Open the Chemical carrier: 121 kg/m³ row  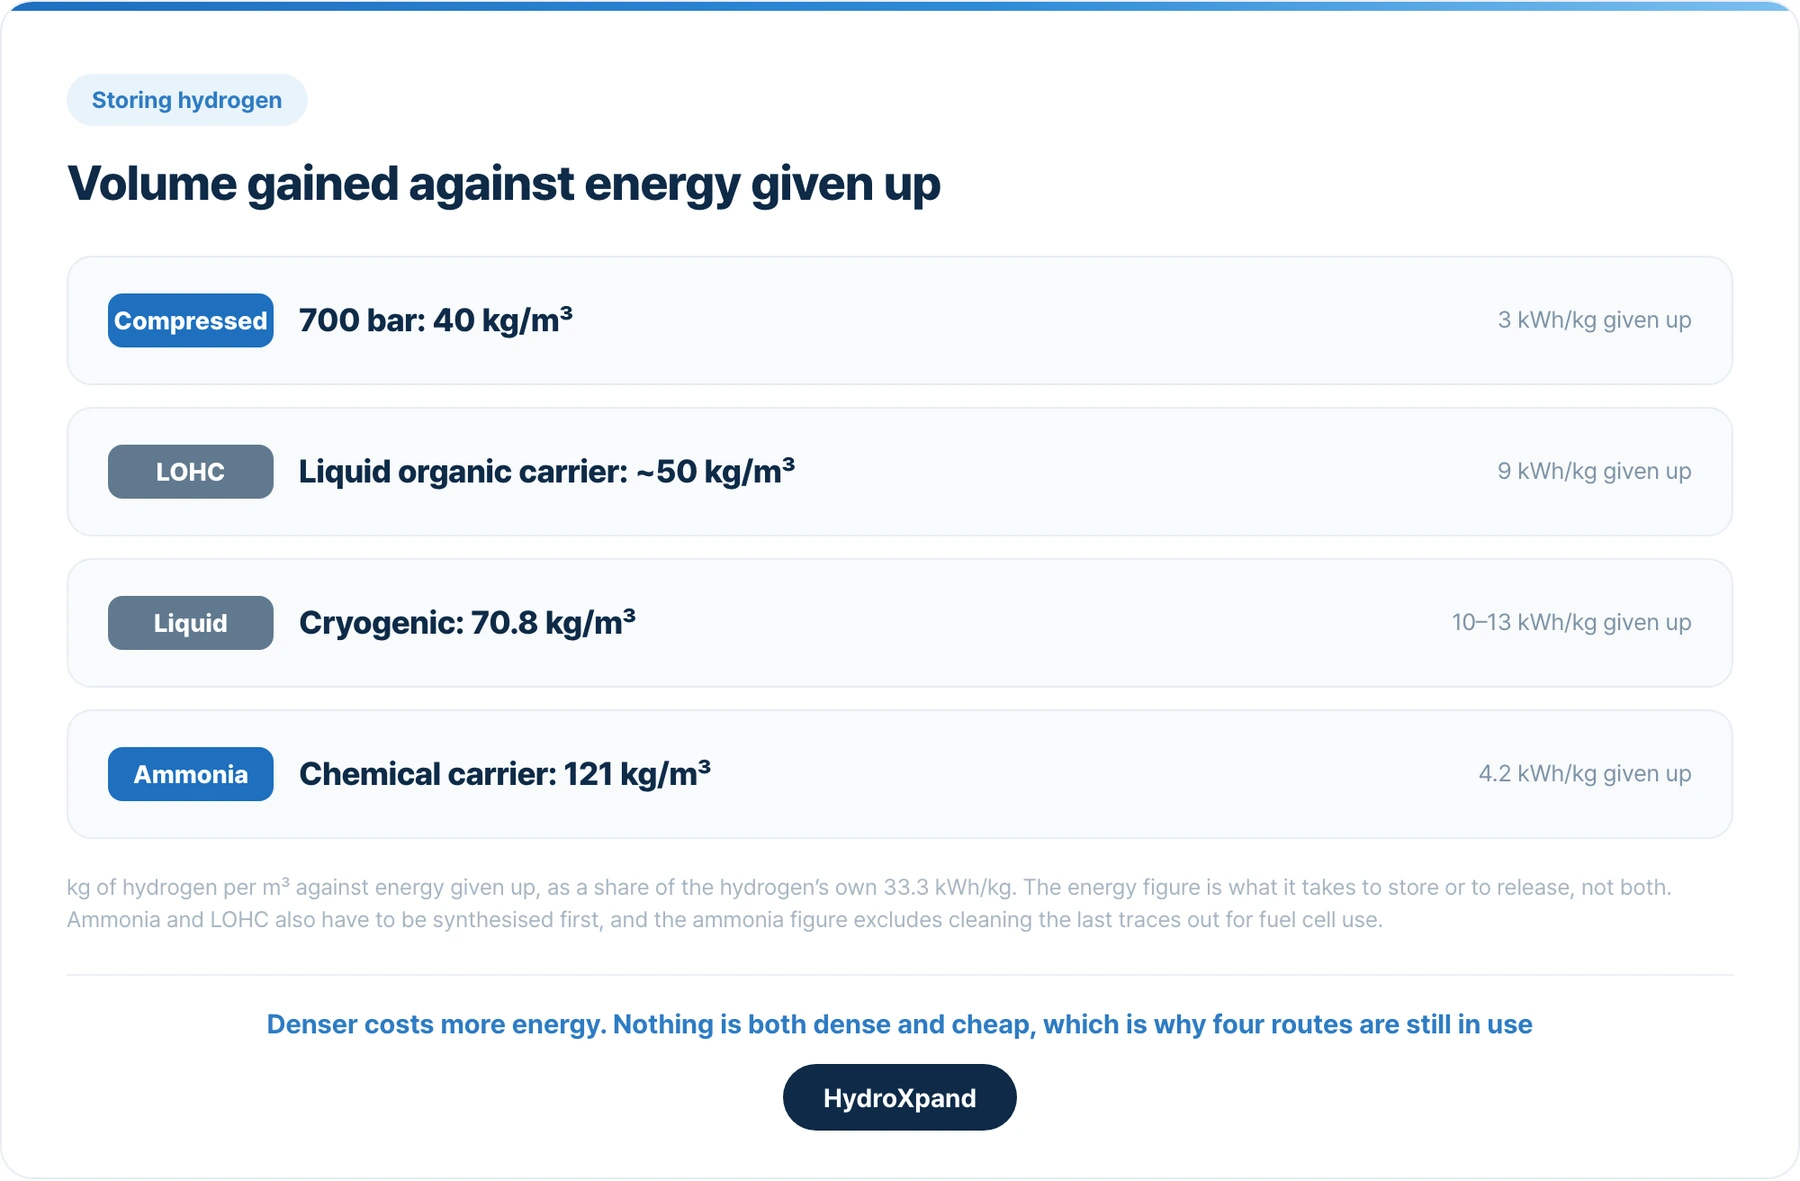[900, 774]
